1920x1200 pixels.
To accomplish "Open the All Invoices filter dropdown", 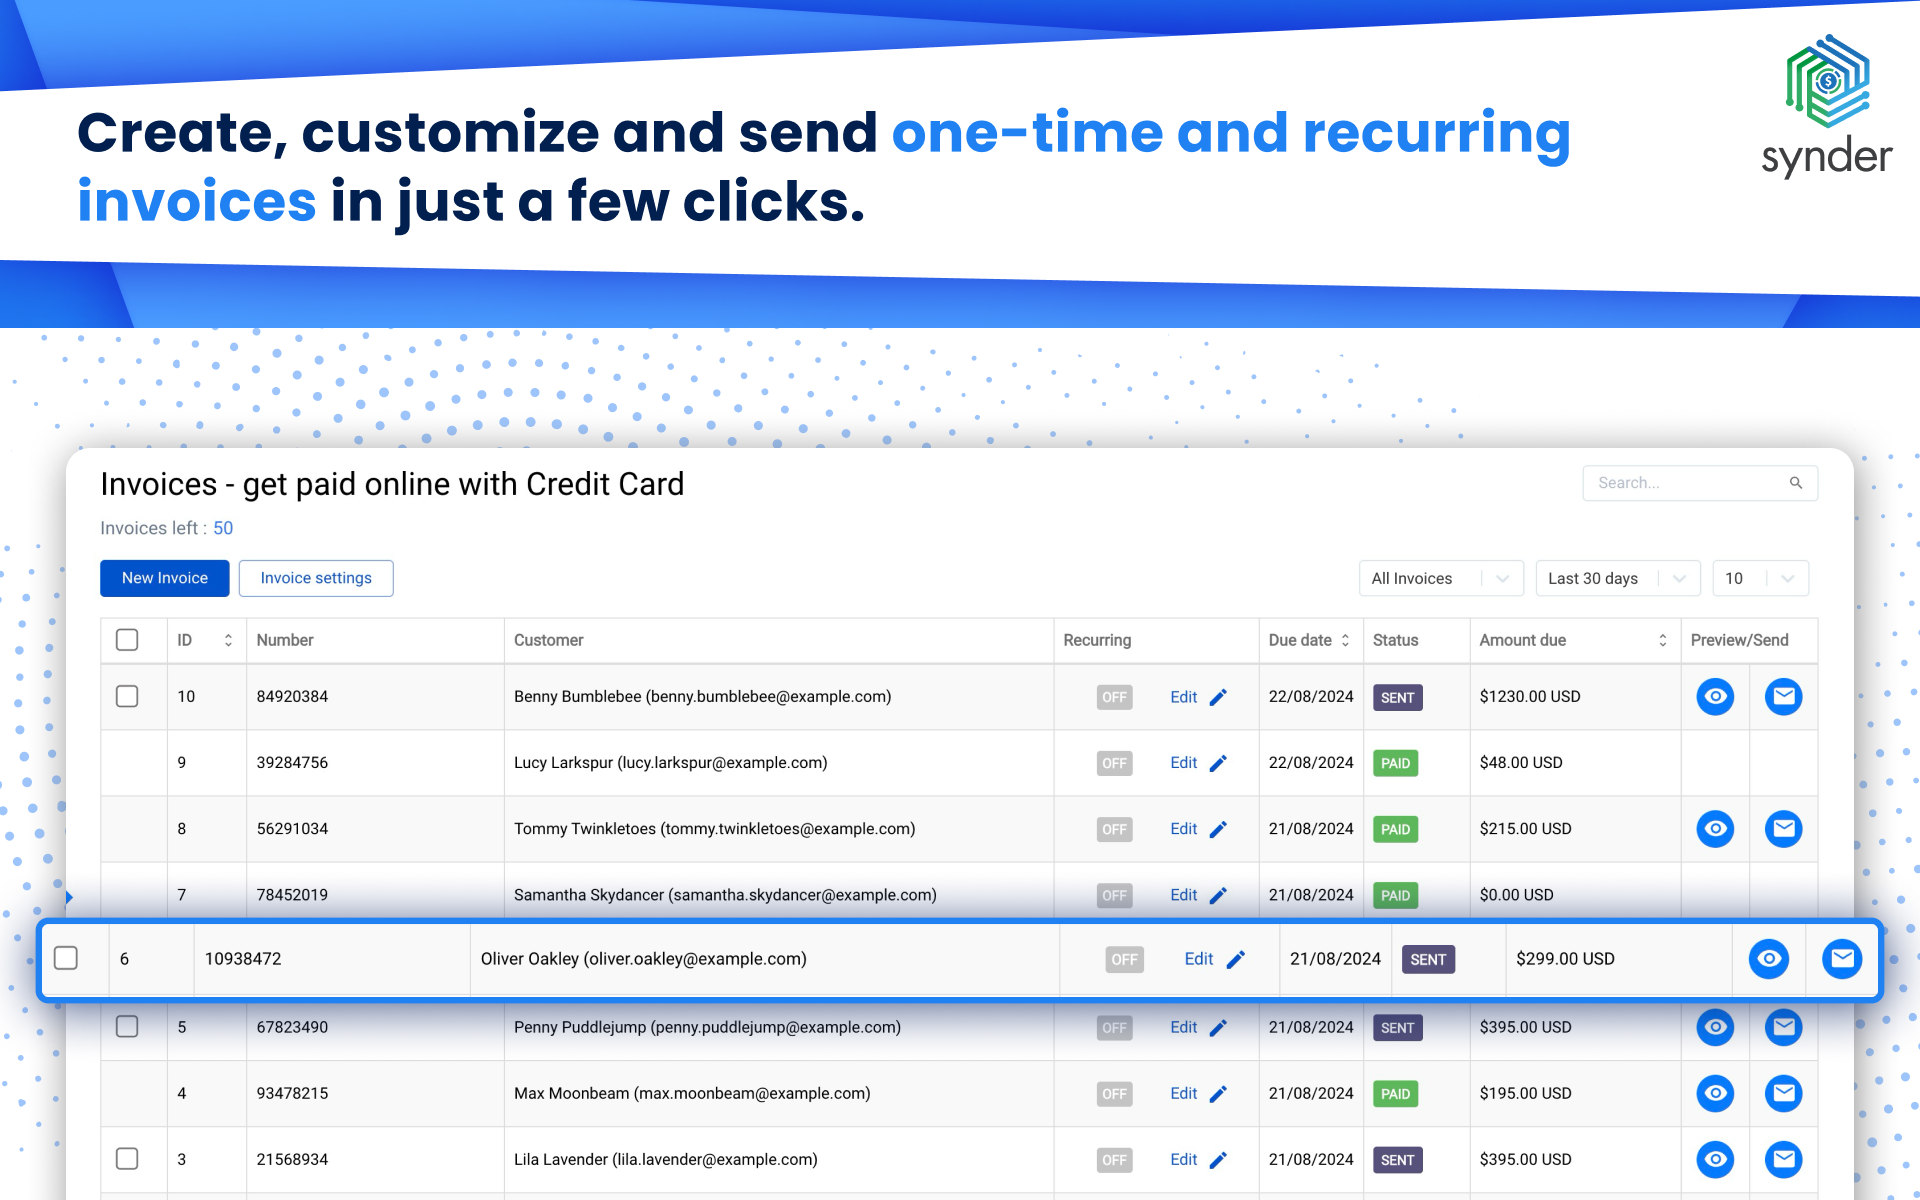I will click(x=1440, y=578).
